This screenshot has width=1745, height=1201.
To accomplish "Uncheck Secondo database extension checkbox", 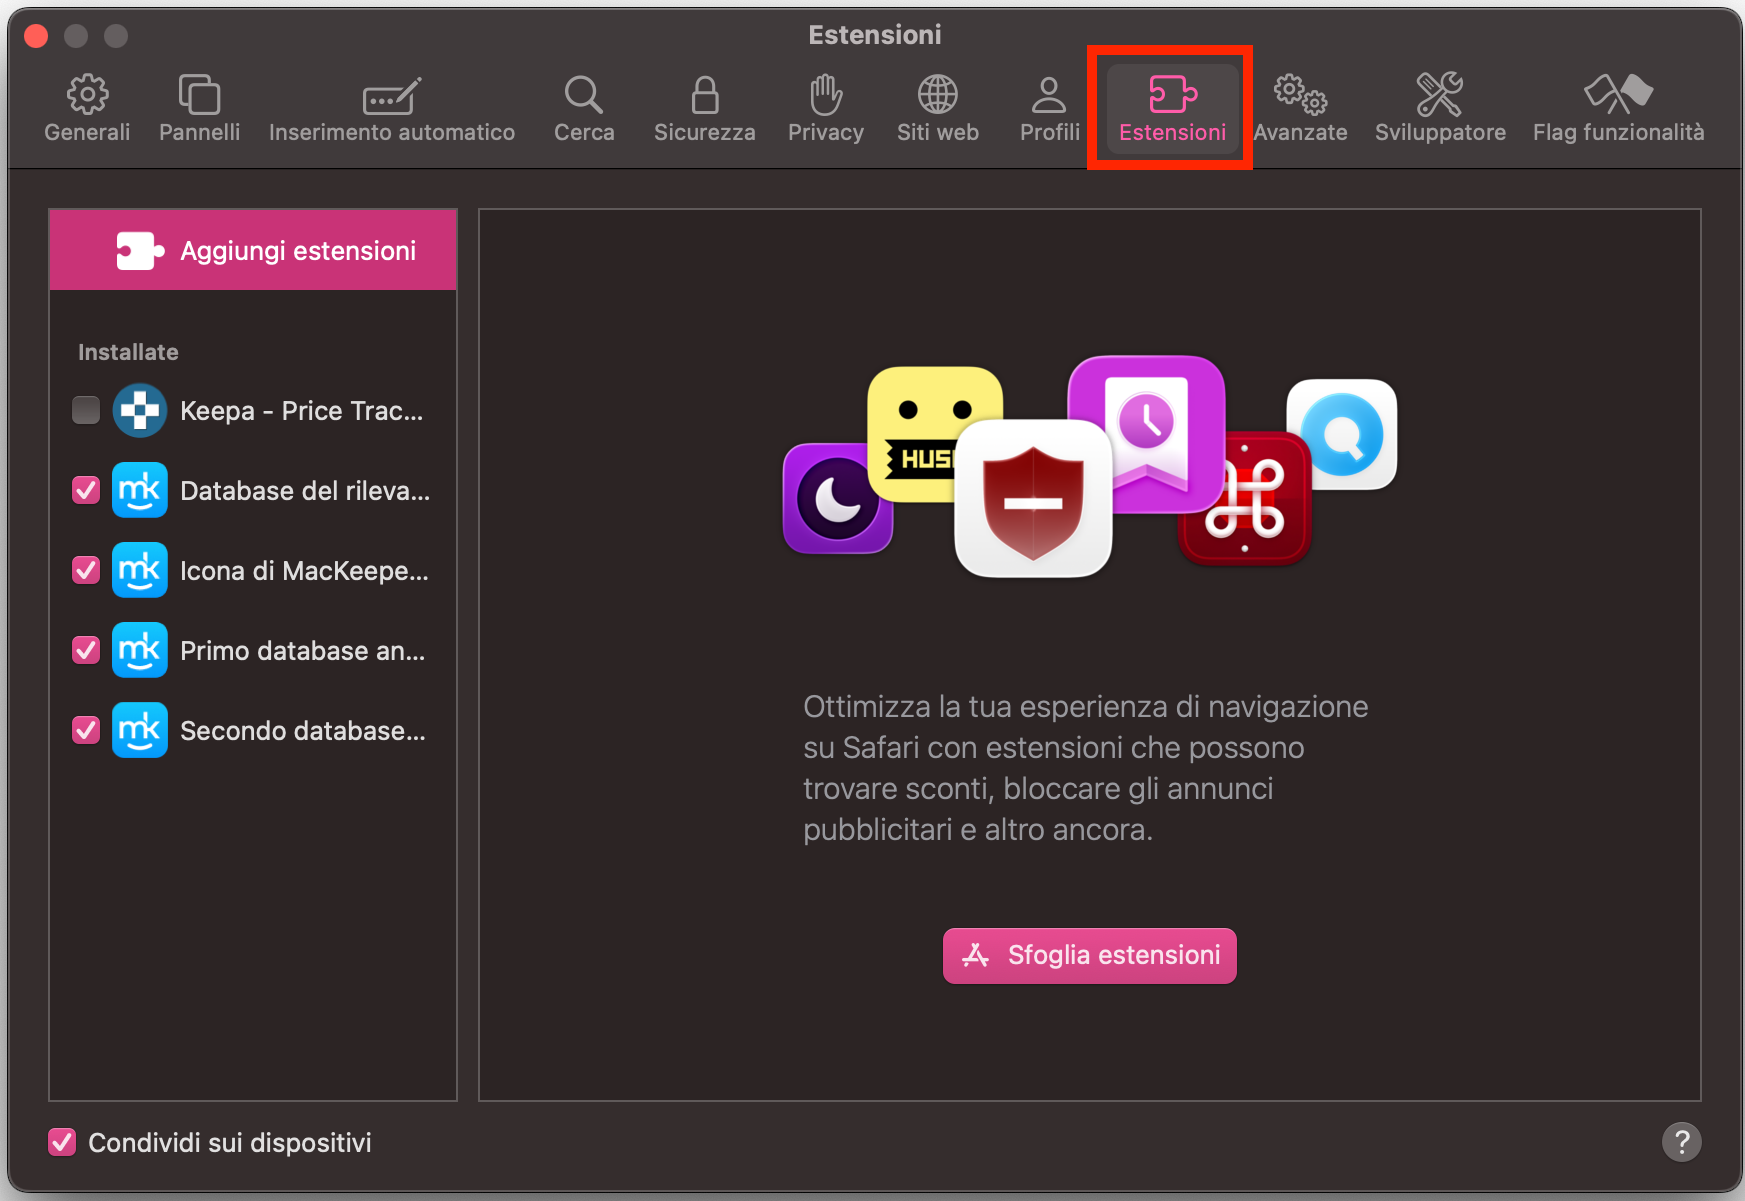I will coord(86,730).
